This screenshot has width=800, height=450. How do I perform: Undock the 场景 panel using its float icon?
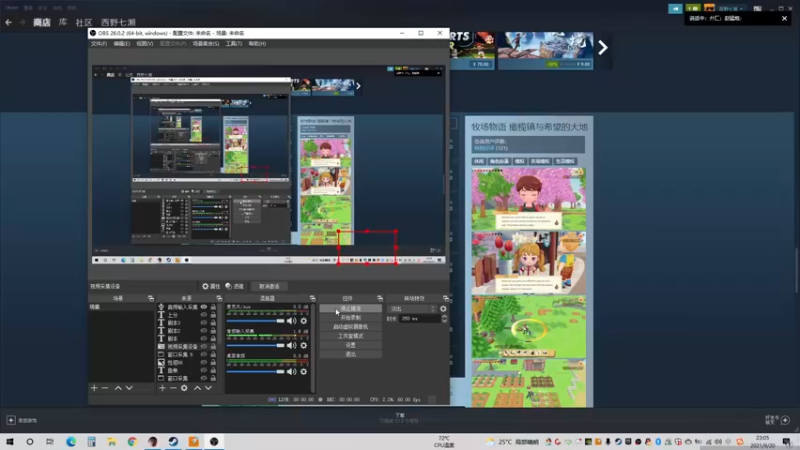pyautogui.click(x=151, y=298)
